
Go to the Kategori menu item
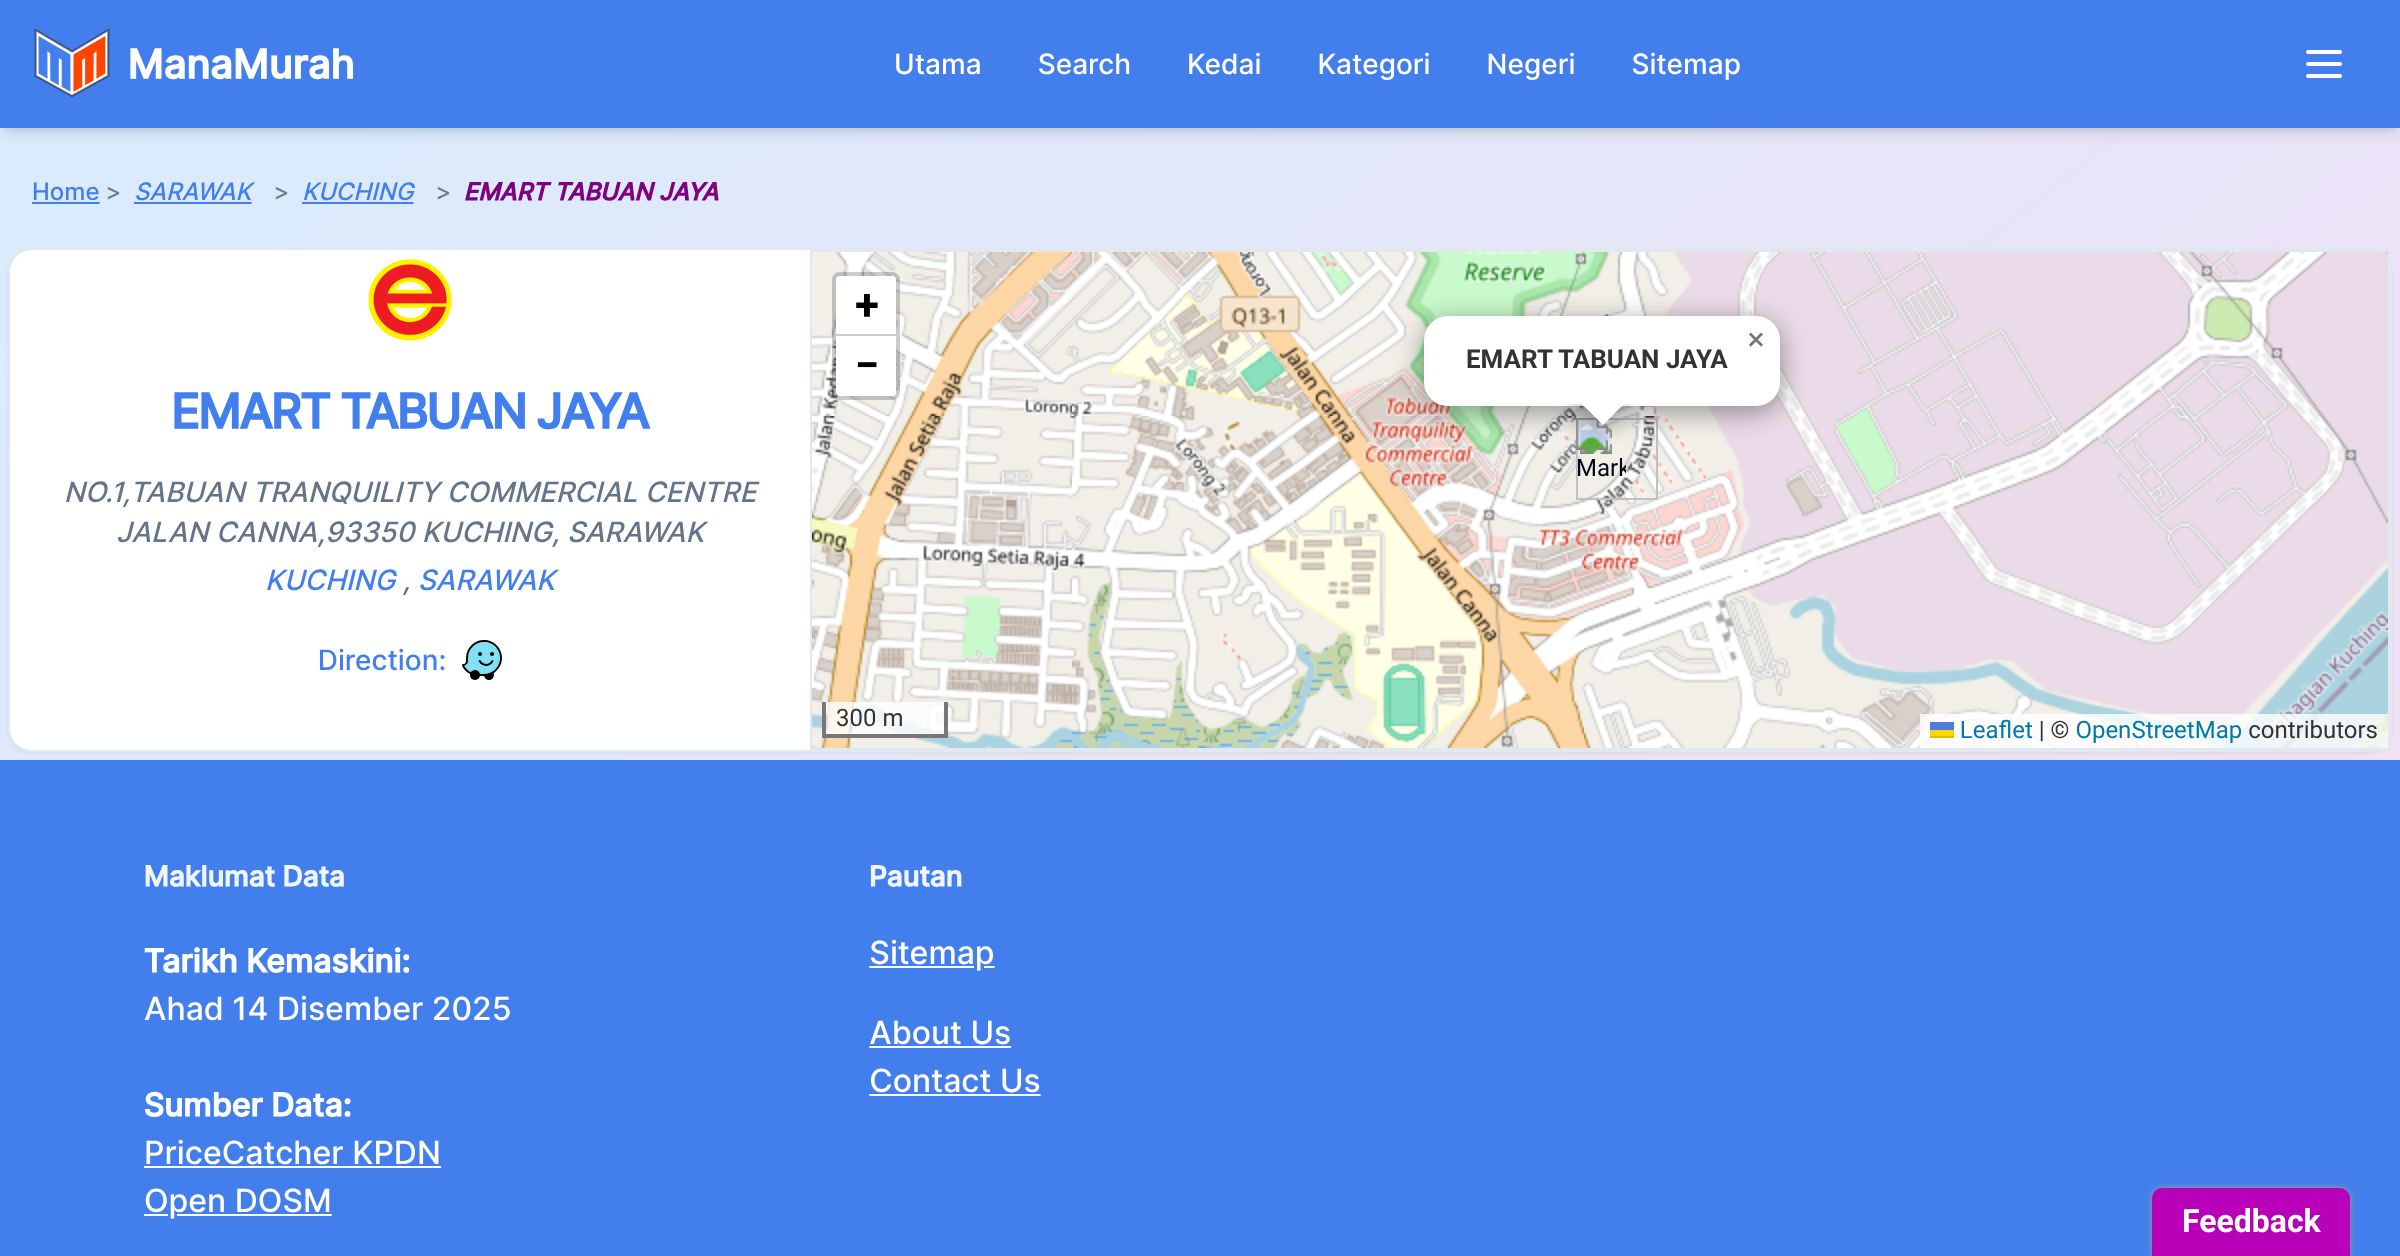(1373, 64)
